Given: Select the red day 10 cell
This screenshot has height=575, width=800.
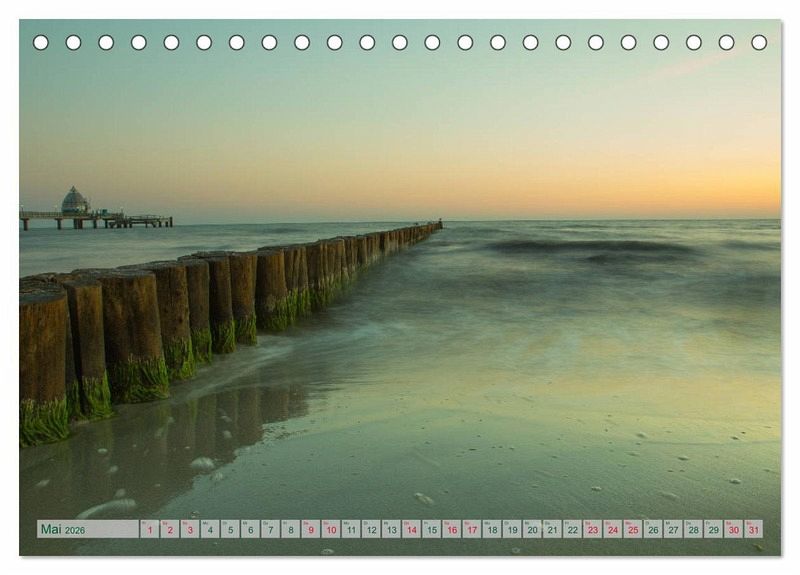Looking at the screenshot, I should coord(331,529).
